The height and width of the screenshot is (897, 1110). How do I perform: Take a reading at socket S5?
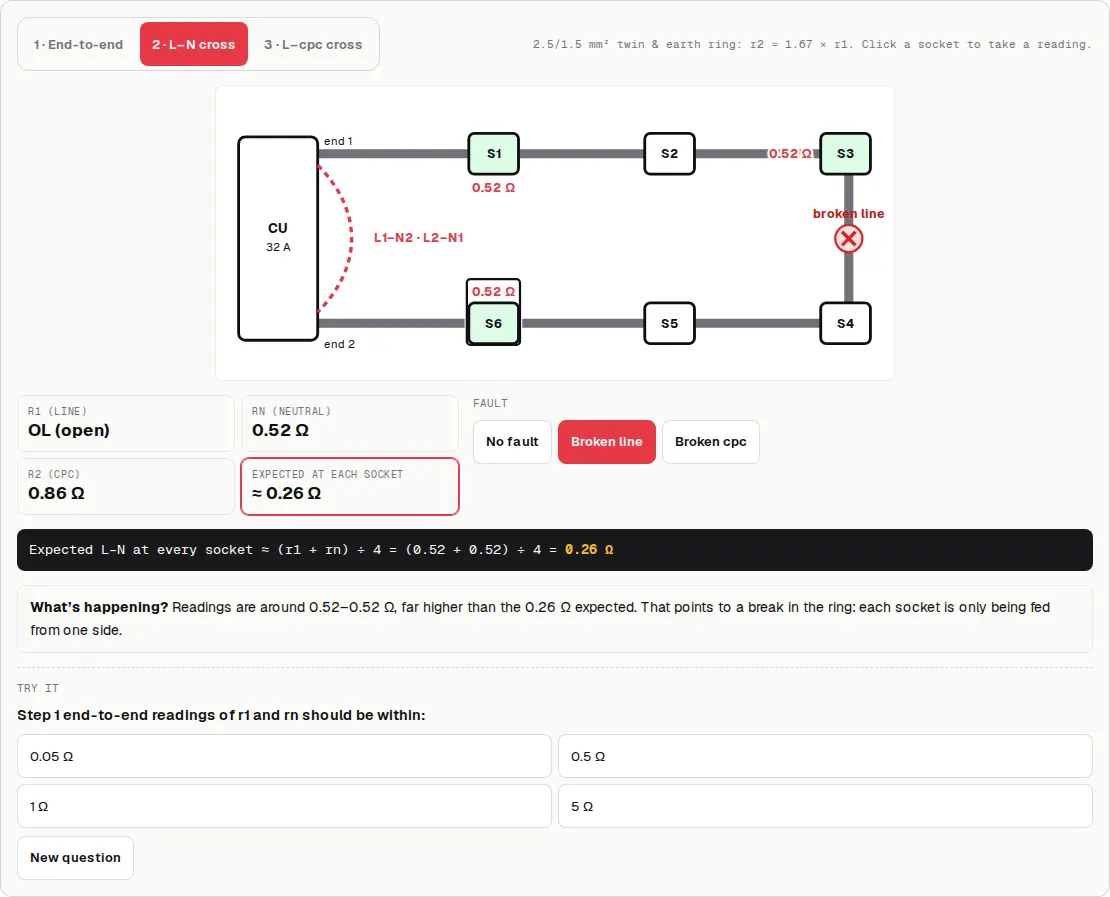[669, 324]
